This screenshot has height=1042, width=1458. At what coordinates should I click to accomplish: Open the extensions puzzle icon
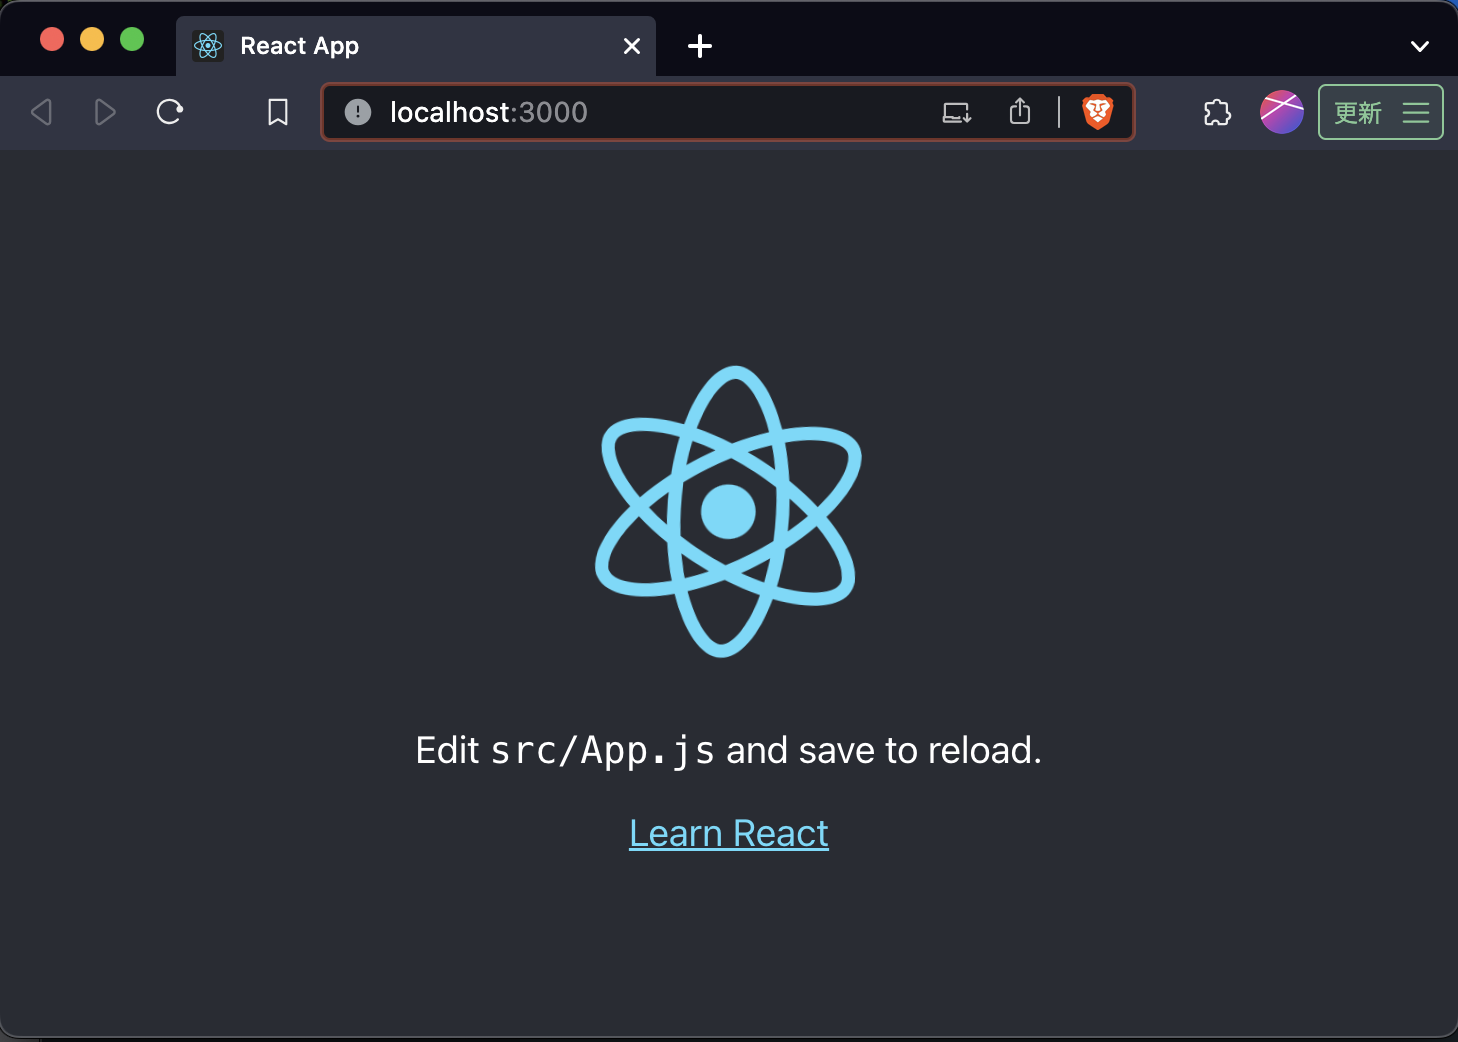coord(1217,112)
